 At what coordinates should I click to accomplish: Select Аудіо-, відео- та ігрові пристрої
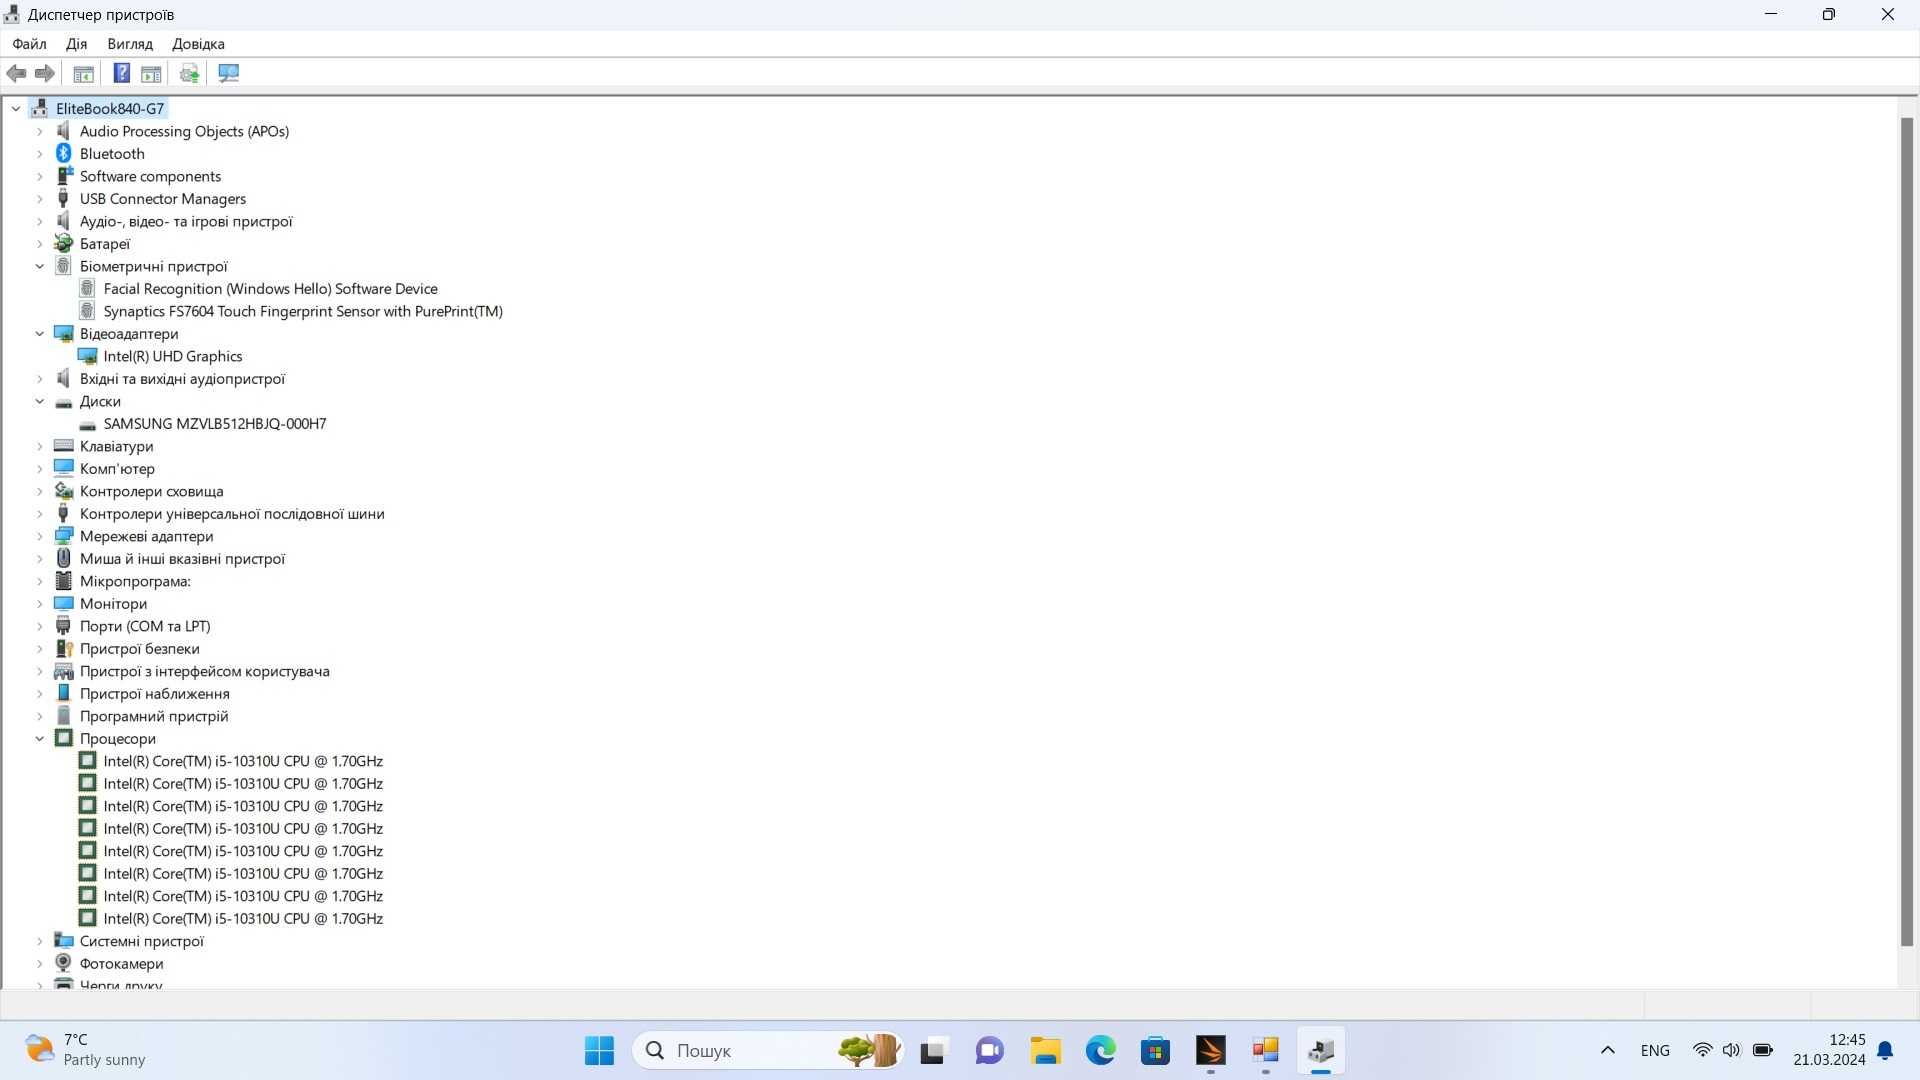[186, 221]
